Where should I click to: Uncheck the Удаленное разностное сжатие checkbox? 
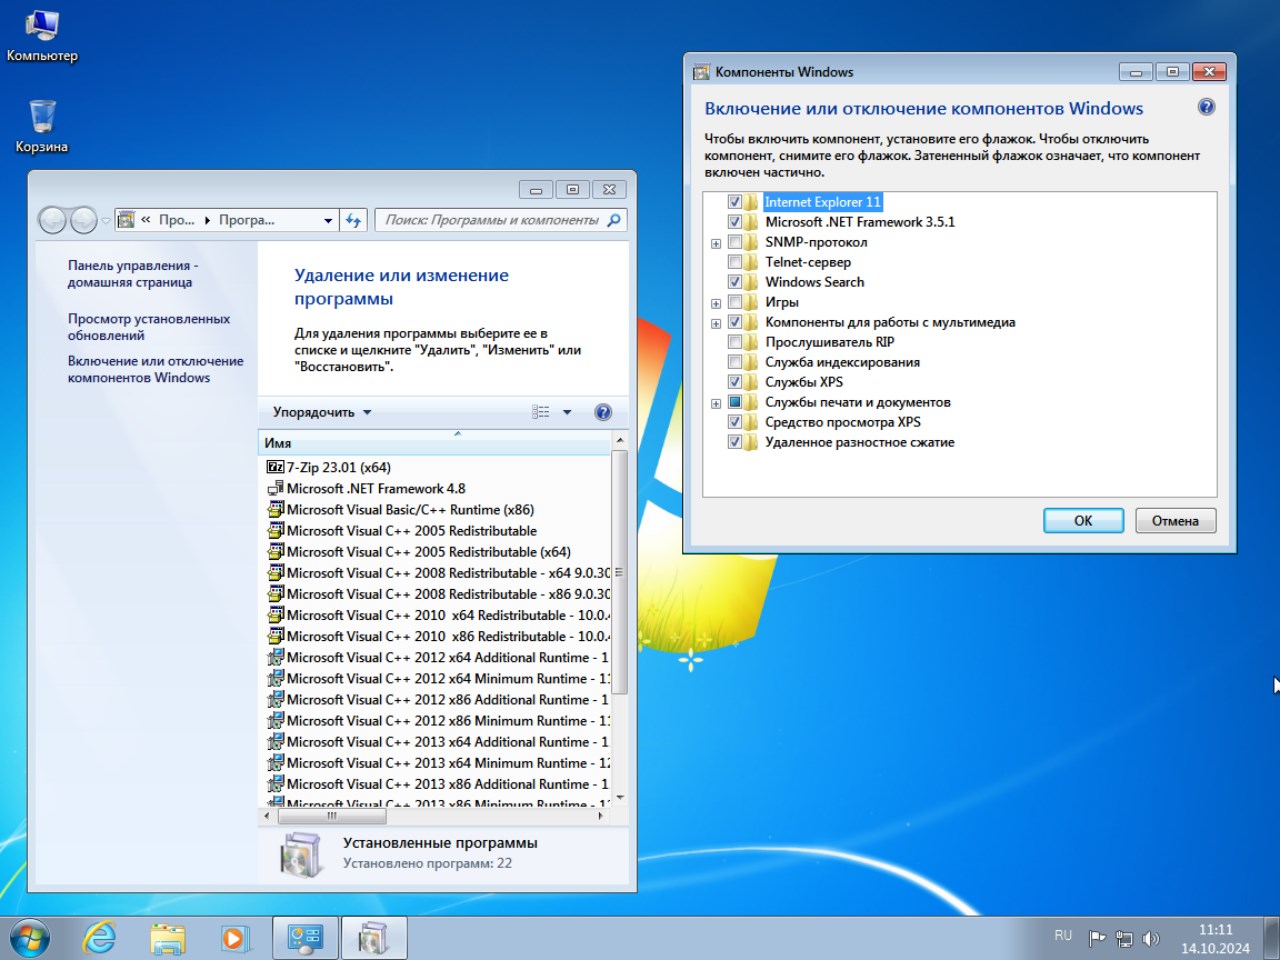[735, 442]
